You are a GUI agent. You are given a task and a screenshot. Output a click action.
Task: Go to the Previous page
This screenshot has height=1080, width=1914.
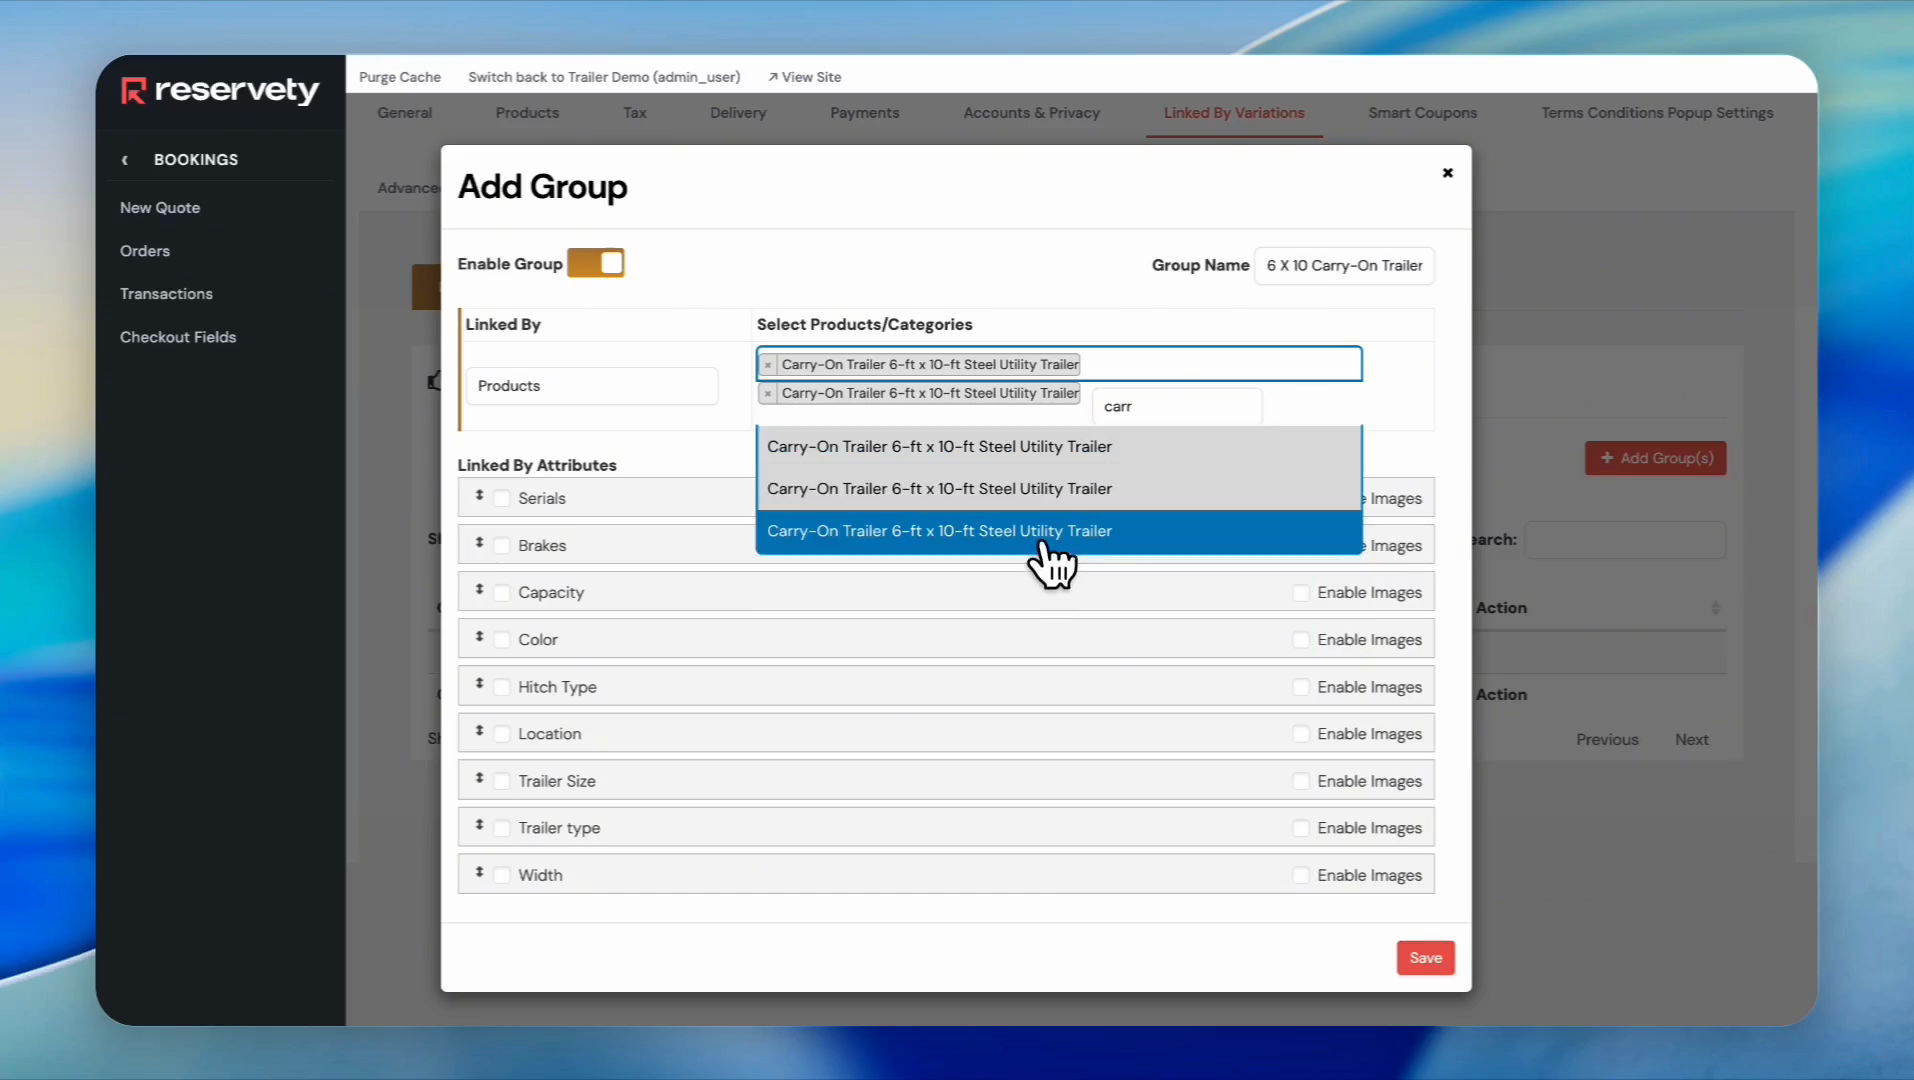pyautogui.click(x=1607, y=740)
